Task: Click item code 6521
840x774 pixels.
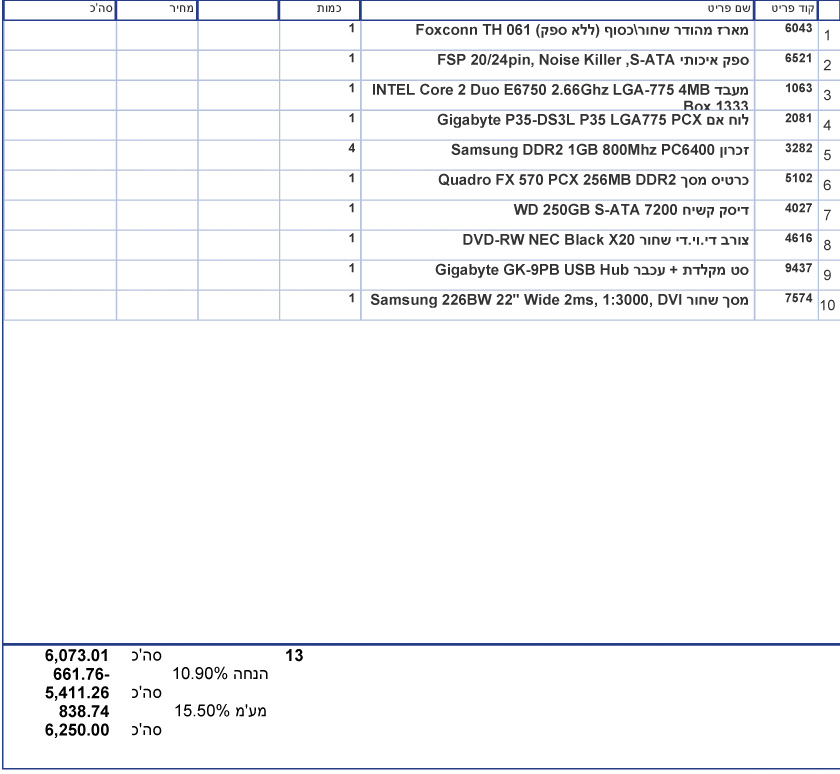Action: pyautogui.click(x=798, y=58)
